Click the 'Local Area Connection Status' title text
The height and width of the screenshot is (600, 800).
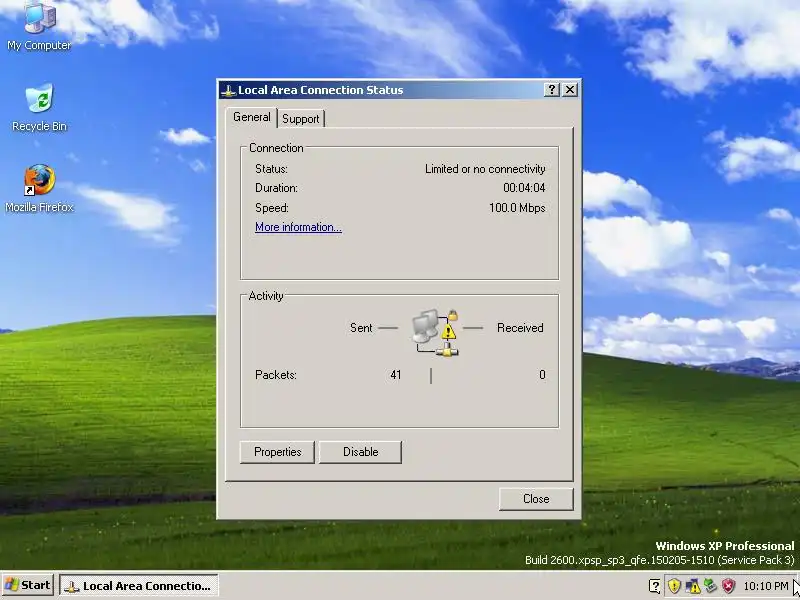click(x=320, y=90)
